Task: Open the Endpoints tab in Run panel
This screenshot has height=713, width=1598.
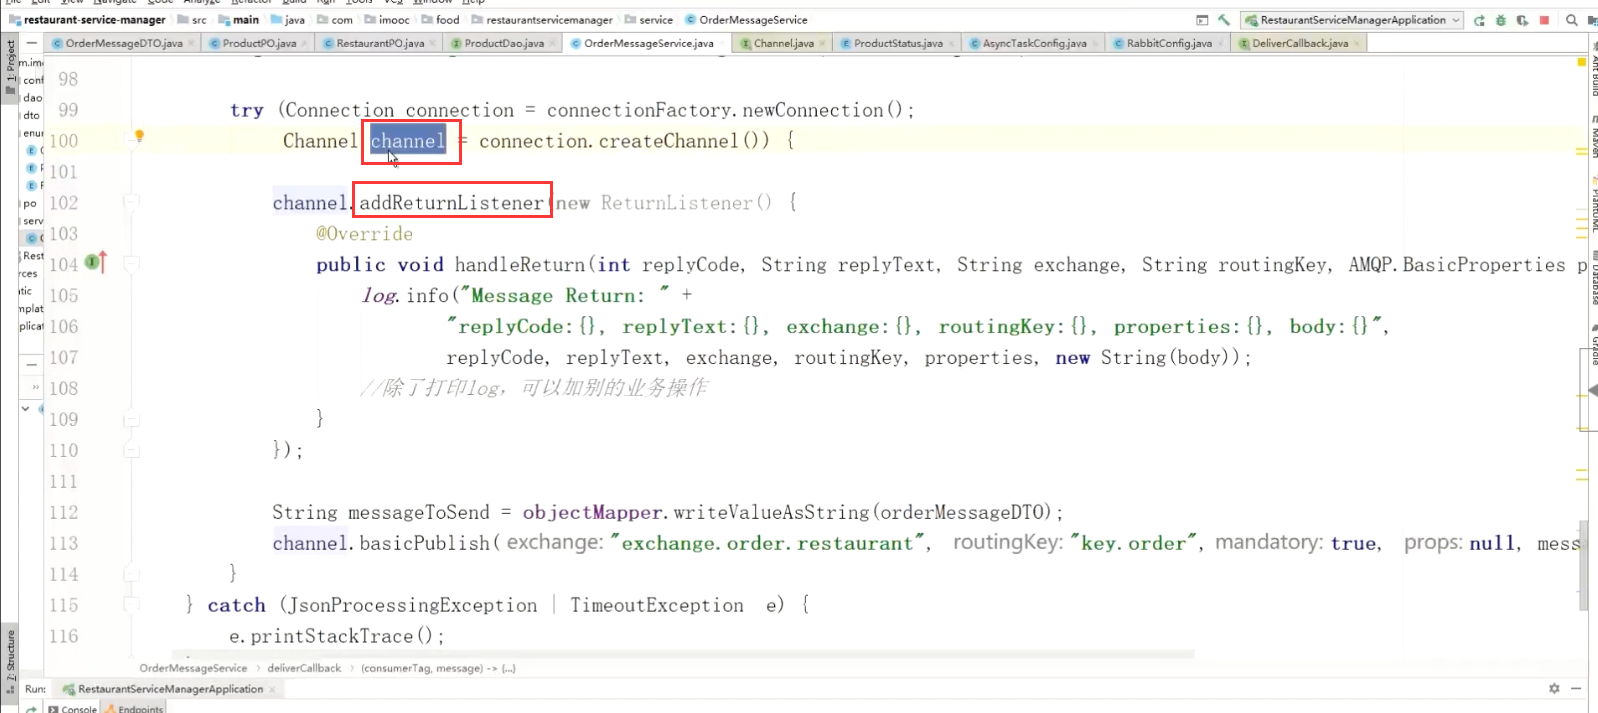Action: coord(134,709)
